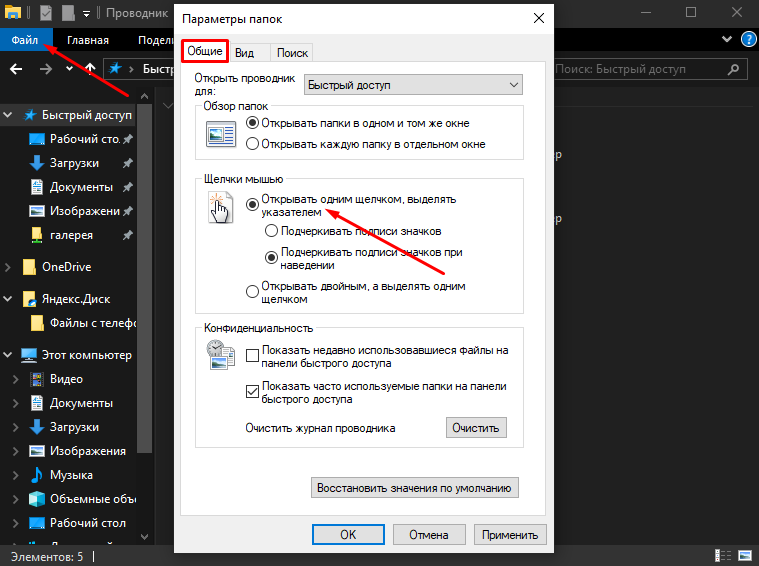This screenshot has height=566, width=759.
Task: Select Открывать двойным, а выделять одним щелчком
Action: tap(252, 292)
